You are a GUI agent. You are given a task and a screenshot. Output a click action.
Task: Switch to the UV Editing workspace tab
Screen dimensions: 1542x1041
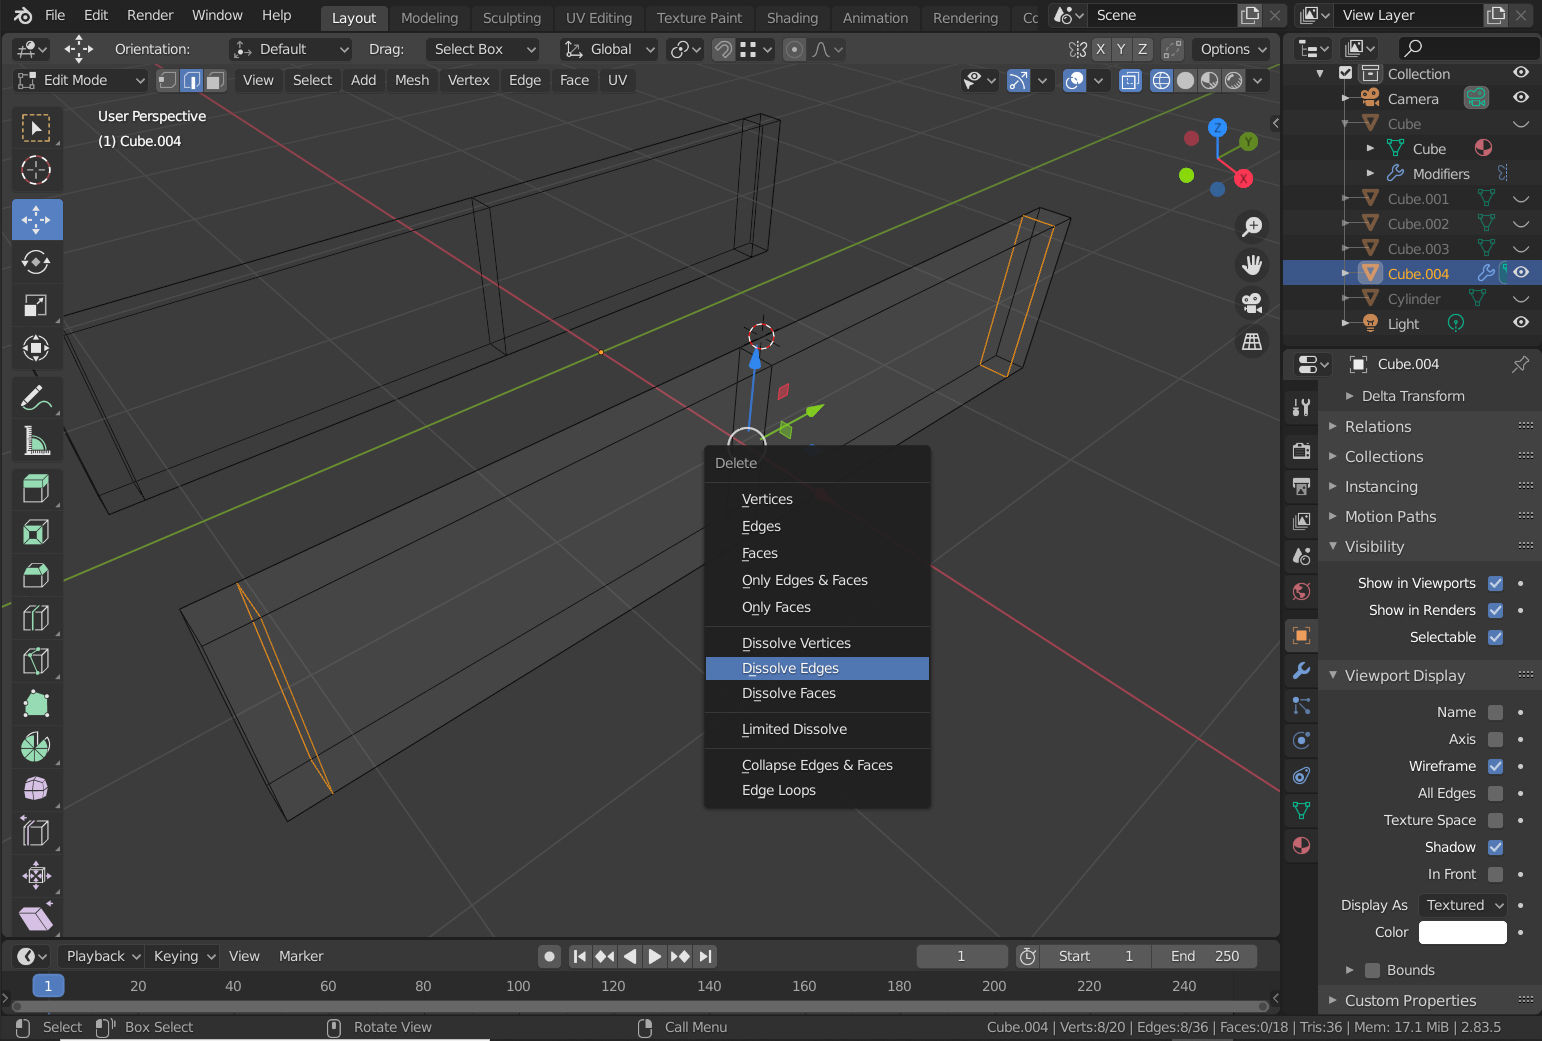[x=599, y=18]
